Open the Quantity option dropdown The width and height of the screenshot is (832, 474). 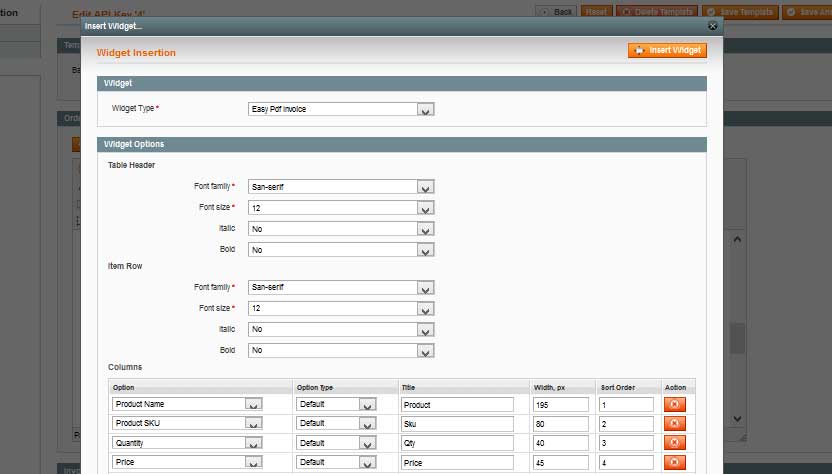click(x=187, y=443)
